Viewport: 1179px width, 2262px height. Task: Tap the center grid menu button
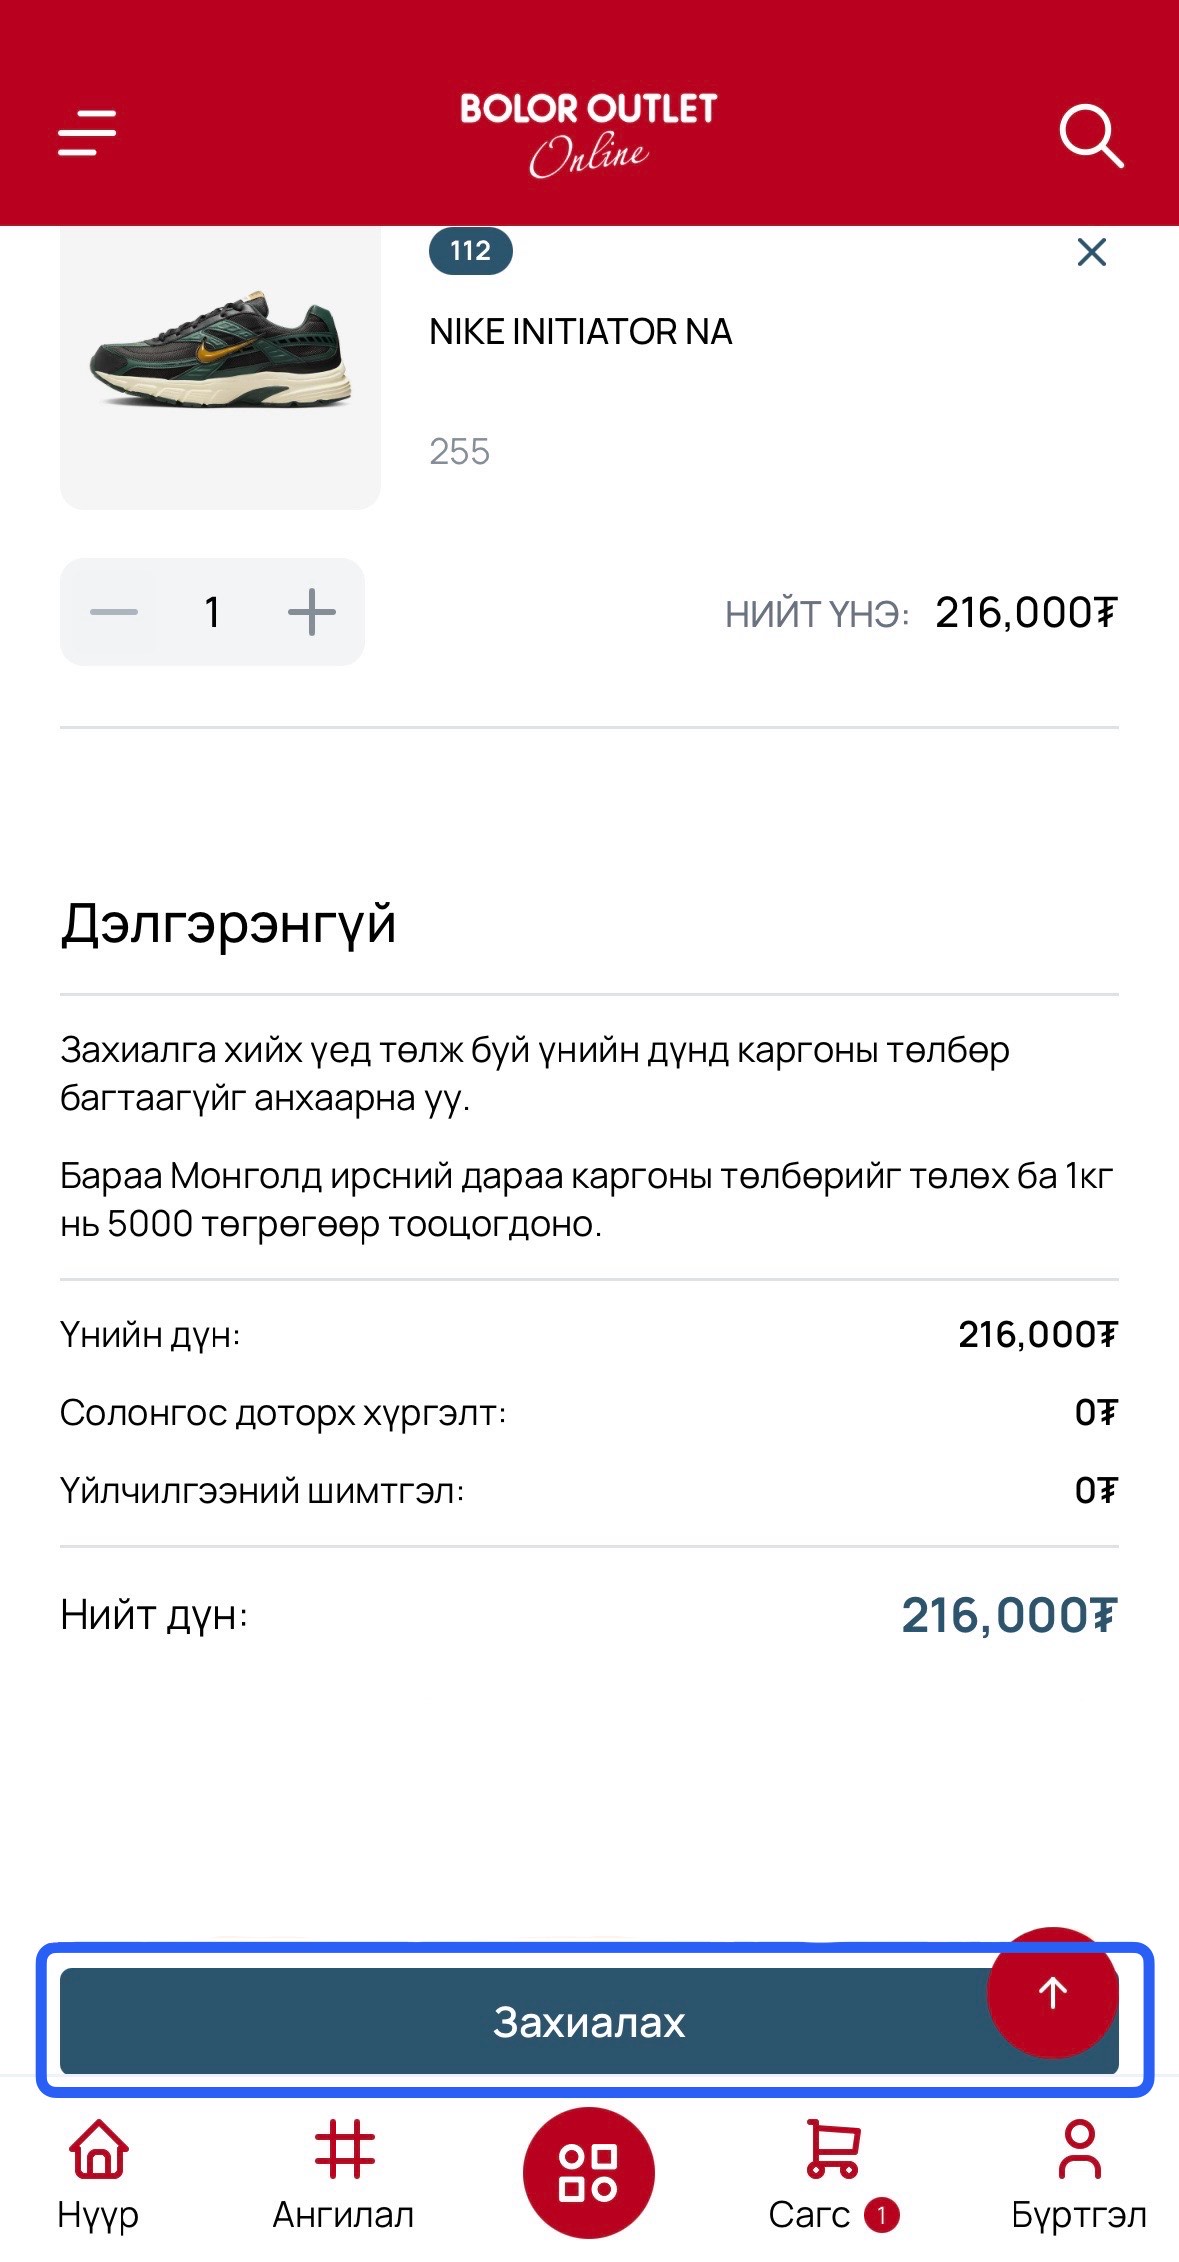[x=588, y=2172]
